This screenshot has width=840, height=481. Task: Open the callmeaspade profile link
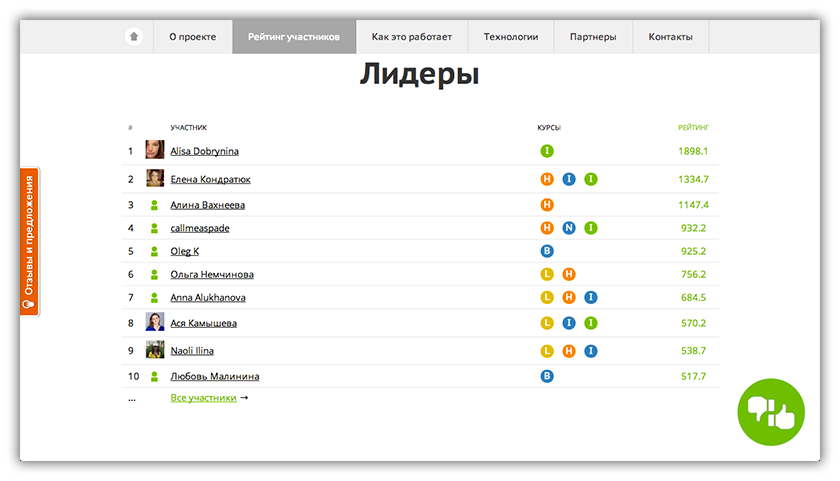(x=200, y=228)
